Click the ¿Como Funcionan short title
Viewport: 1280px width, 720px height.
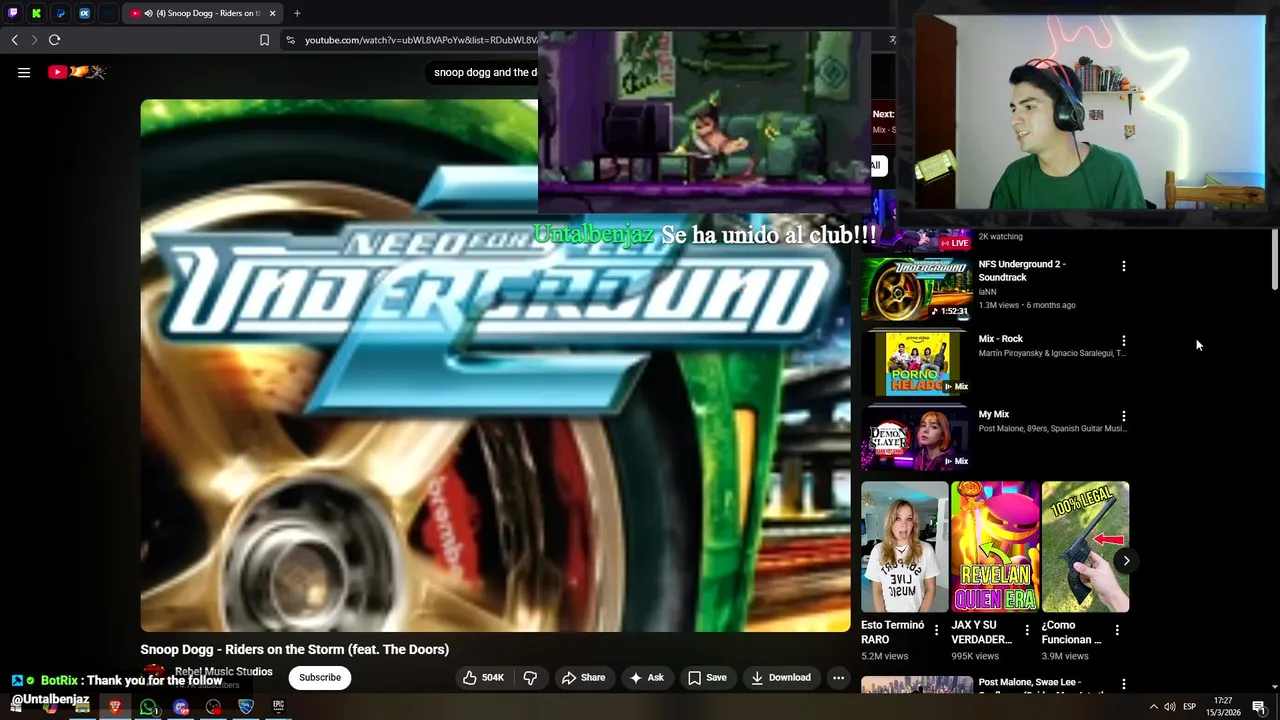[1071, 632]
